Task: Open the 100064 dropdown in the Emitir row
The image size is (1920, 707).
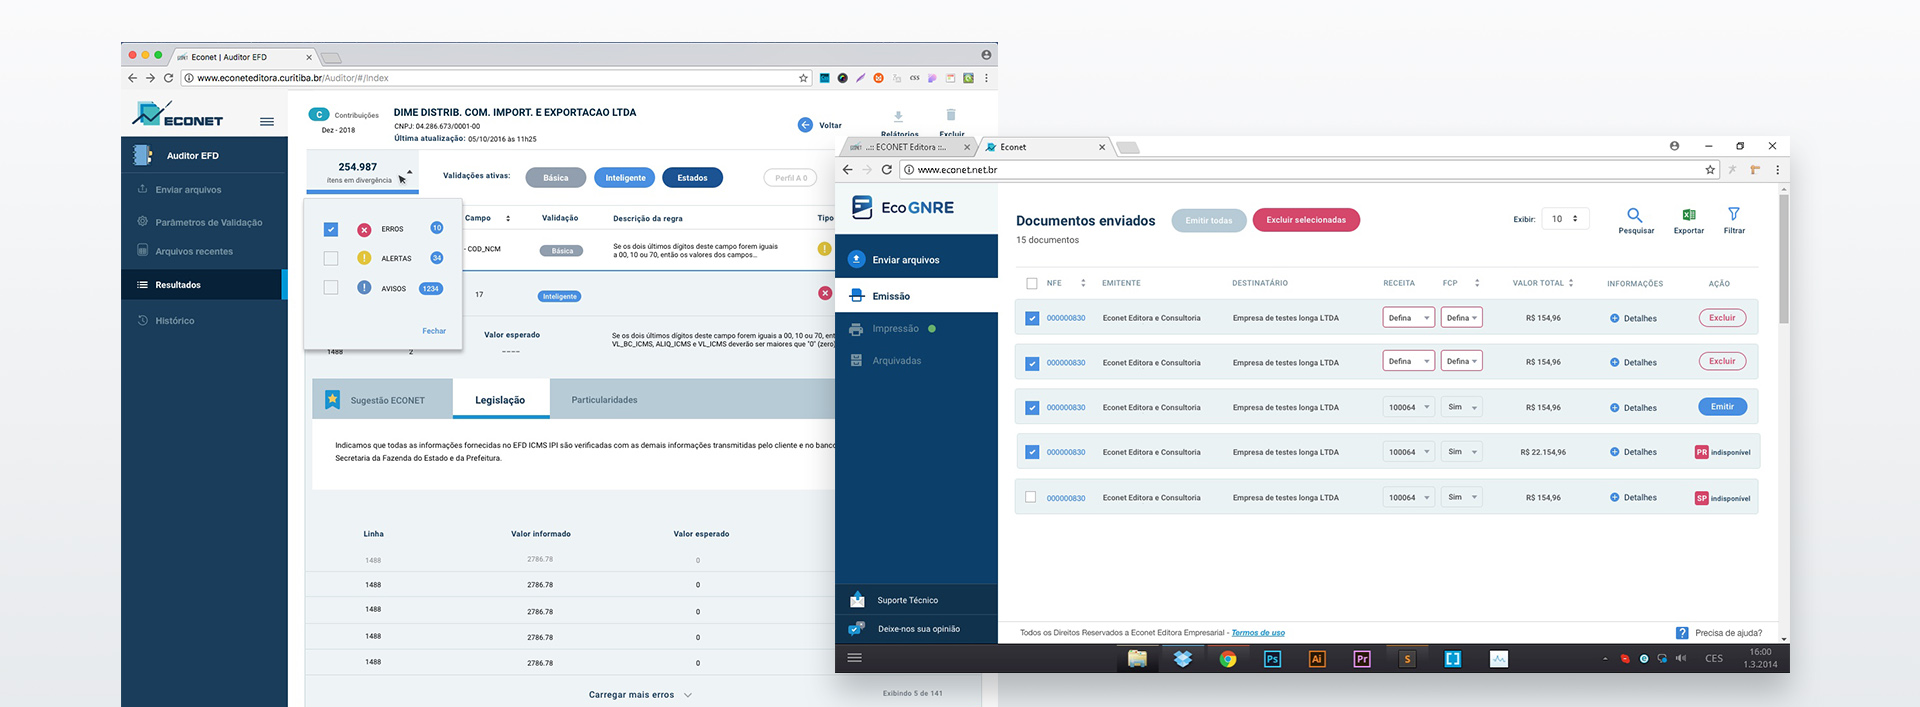Action: (x=1409, y=408)
